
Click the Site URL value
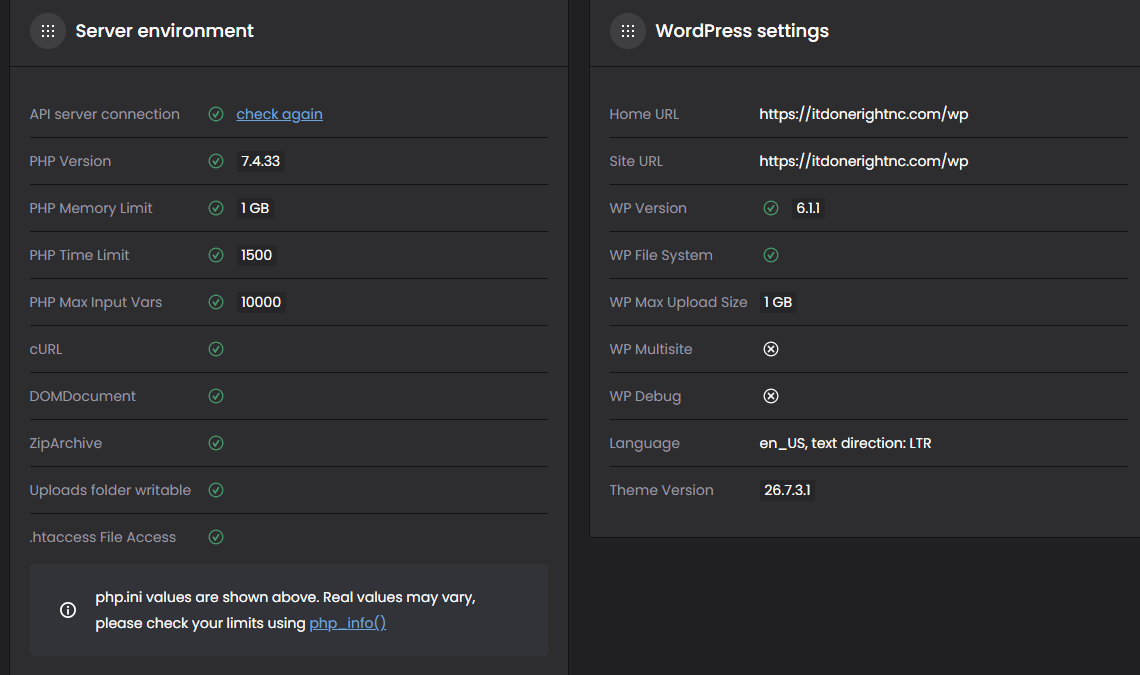(x=864, y=161)
